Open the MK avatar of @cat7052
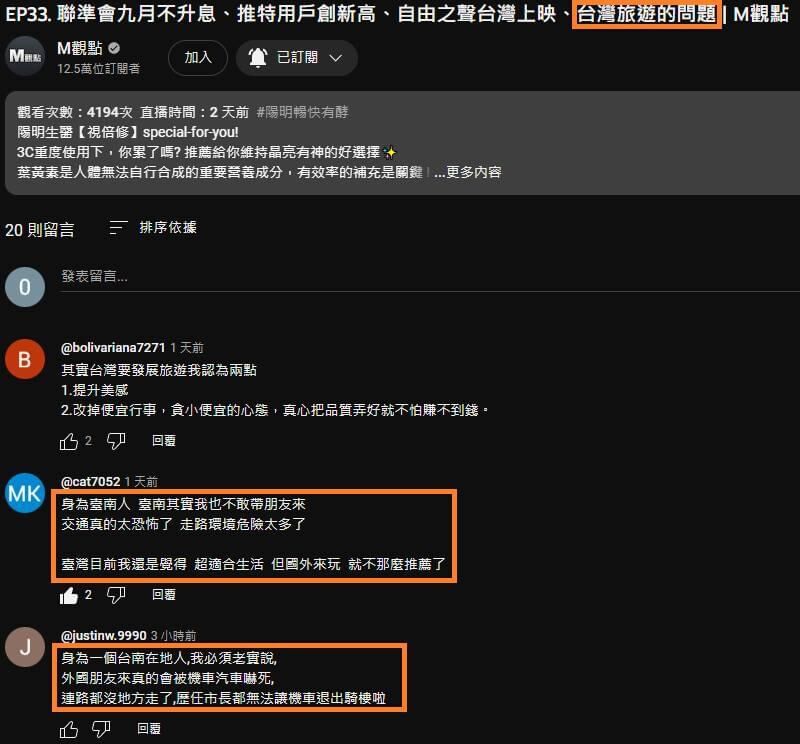Viewport: 800px width, 744px height. click(x=25, y=493)
